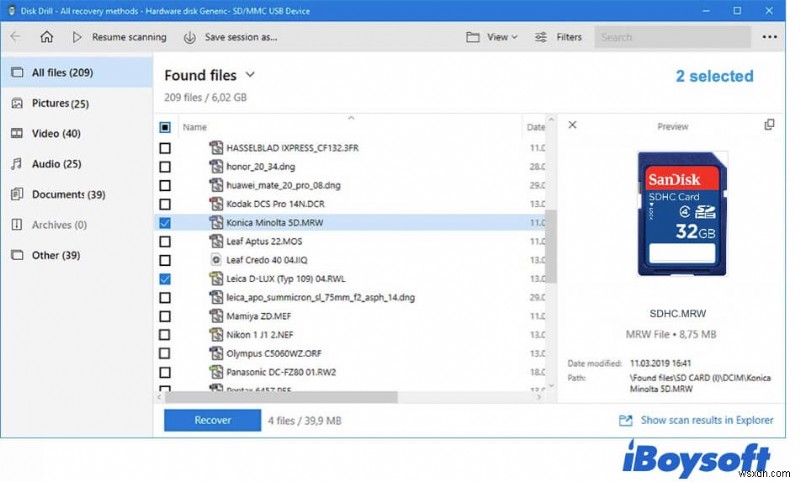Check the Olympus C5060WZ.ORF checkbox
Viewport: 800px width, 482px height.
(165, 353)
